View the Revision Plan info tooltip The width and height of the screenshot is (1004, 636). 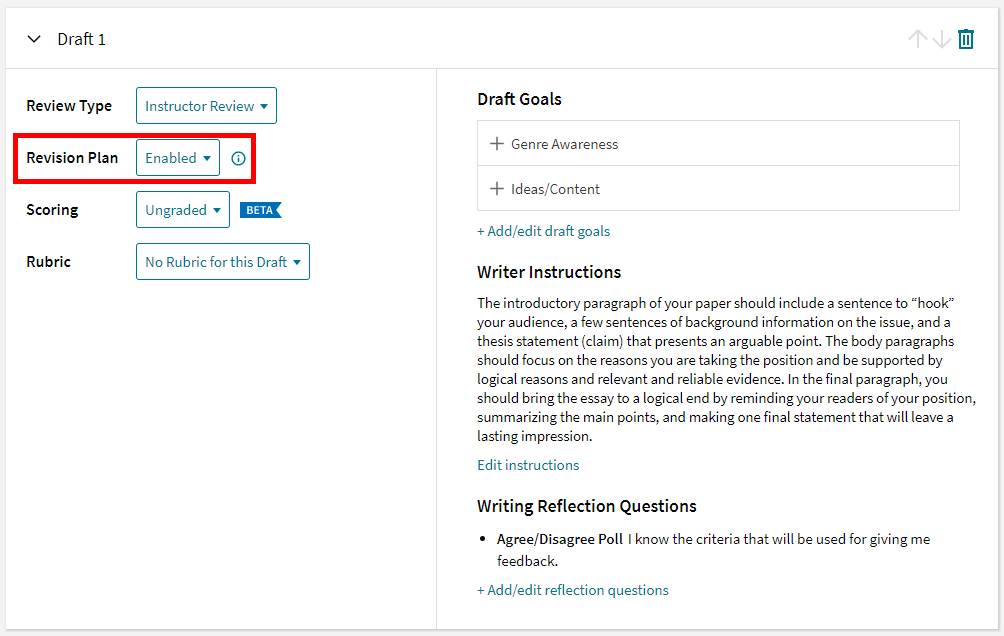(238, 157)
